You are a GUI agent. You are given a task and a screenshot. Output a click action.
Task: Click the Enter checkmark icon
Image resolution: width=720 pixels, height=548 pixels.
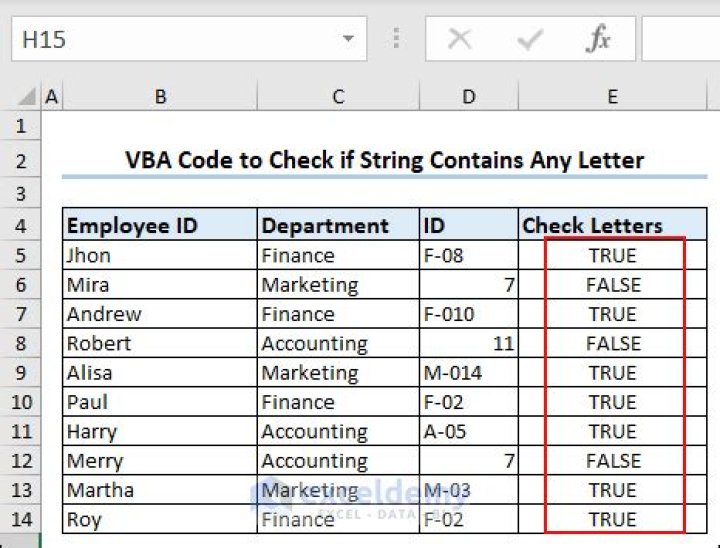click(529, 40)
